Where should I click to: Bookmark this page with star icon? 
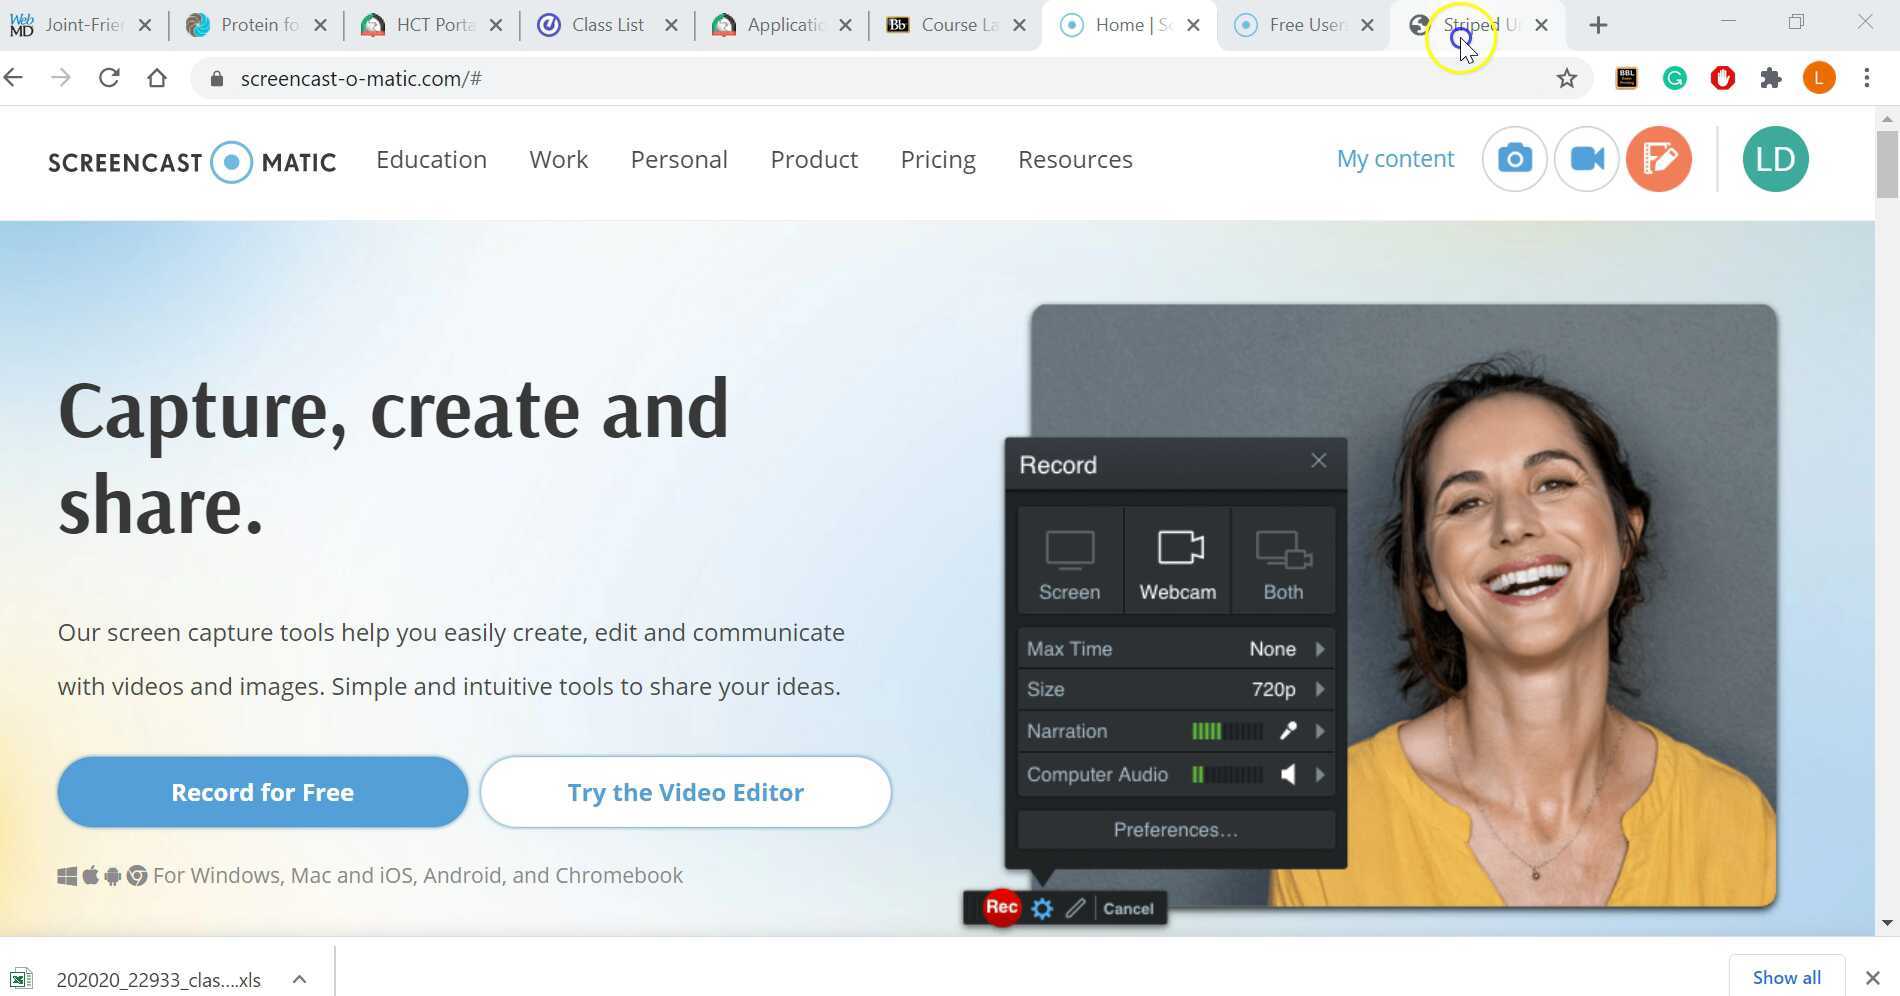[x=1566, y=79]
